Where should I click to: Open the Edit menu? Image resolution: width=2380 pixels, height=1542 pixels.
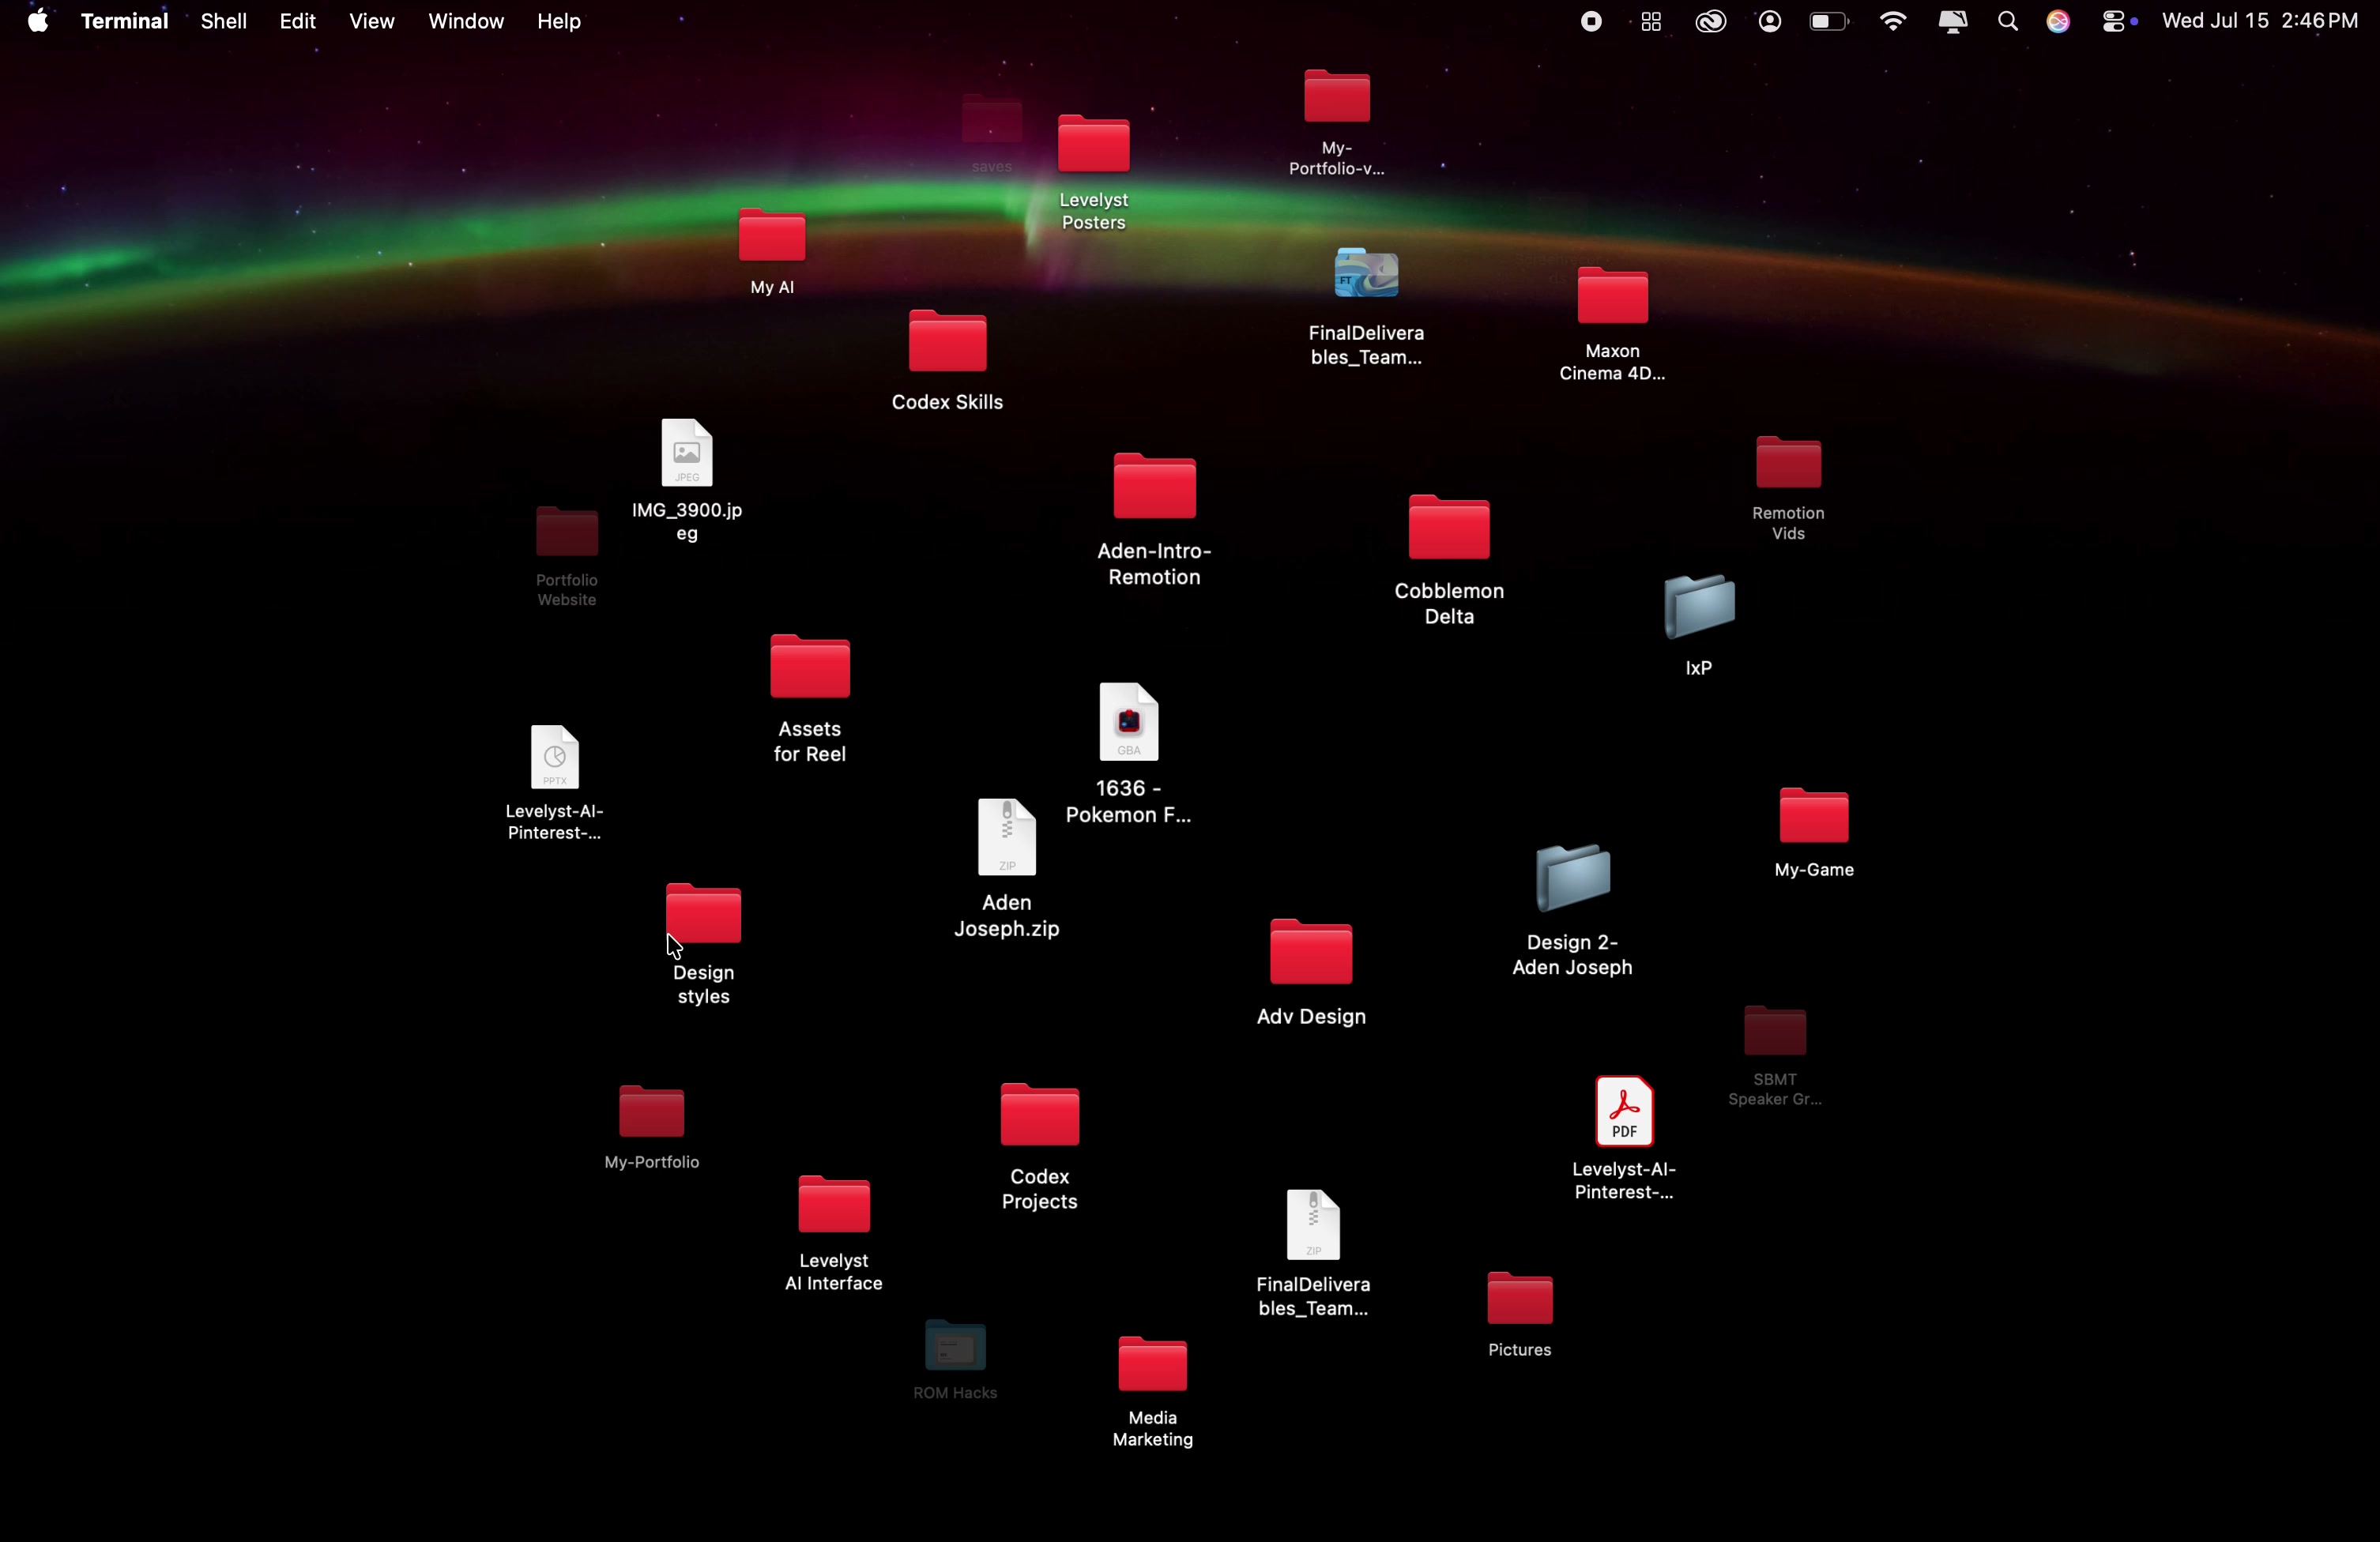click(298, 21)
